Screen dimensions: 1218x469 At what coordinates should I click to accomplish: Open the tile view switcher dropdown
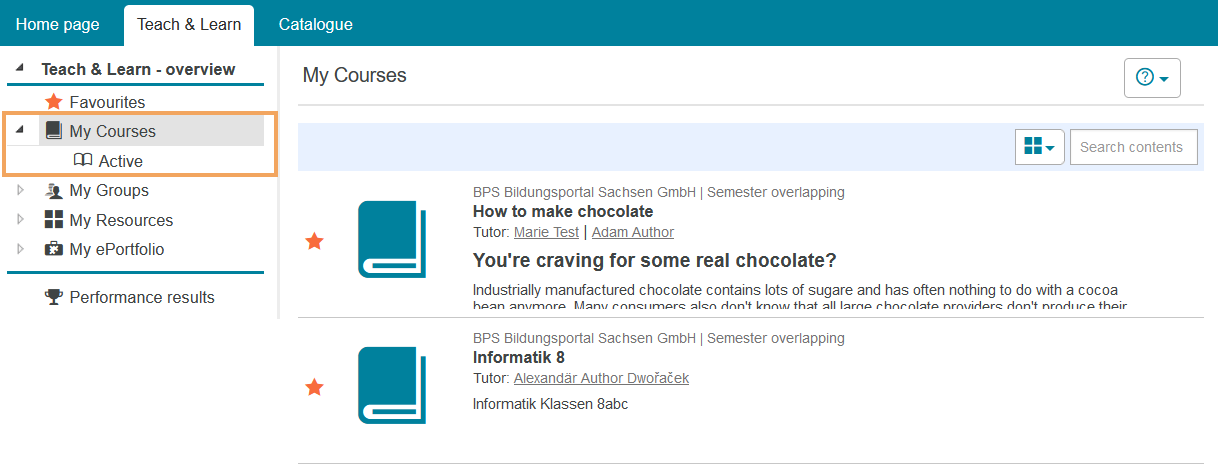[x=1040, y=147]
